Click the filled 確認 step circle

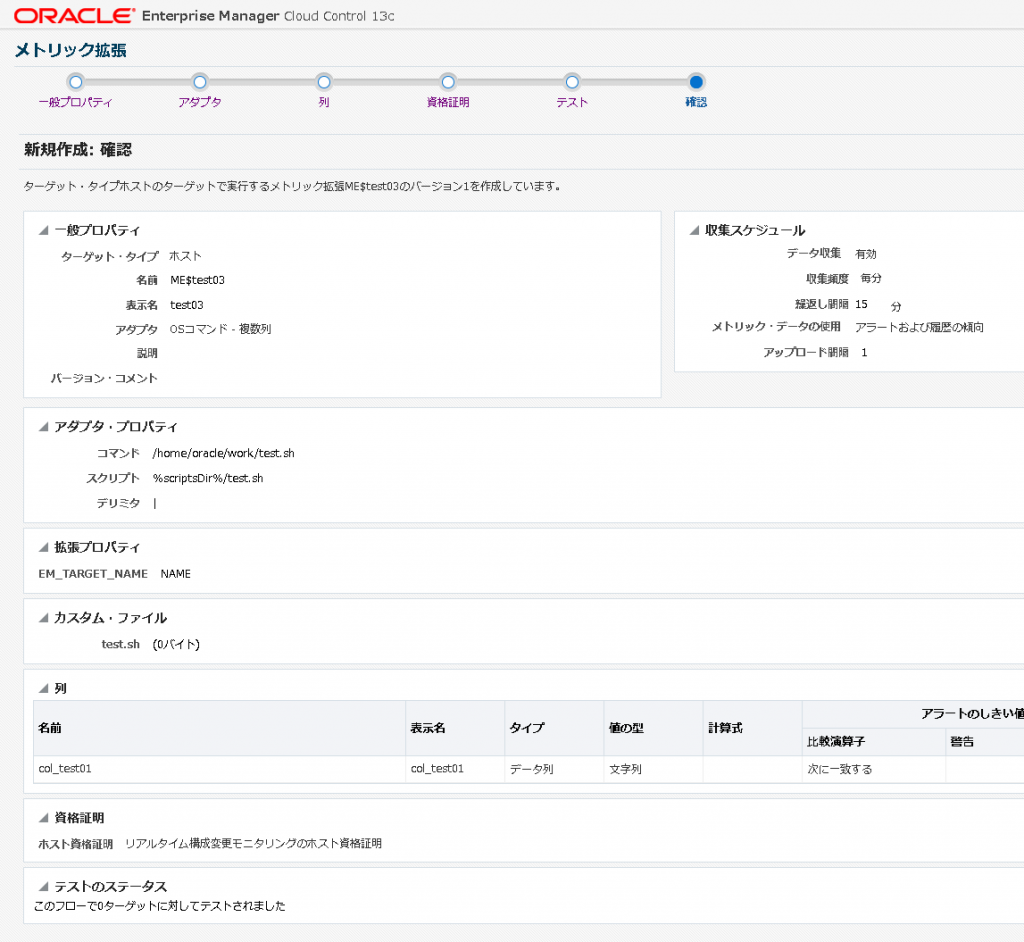pyautogui.click(x=696, y=82)
